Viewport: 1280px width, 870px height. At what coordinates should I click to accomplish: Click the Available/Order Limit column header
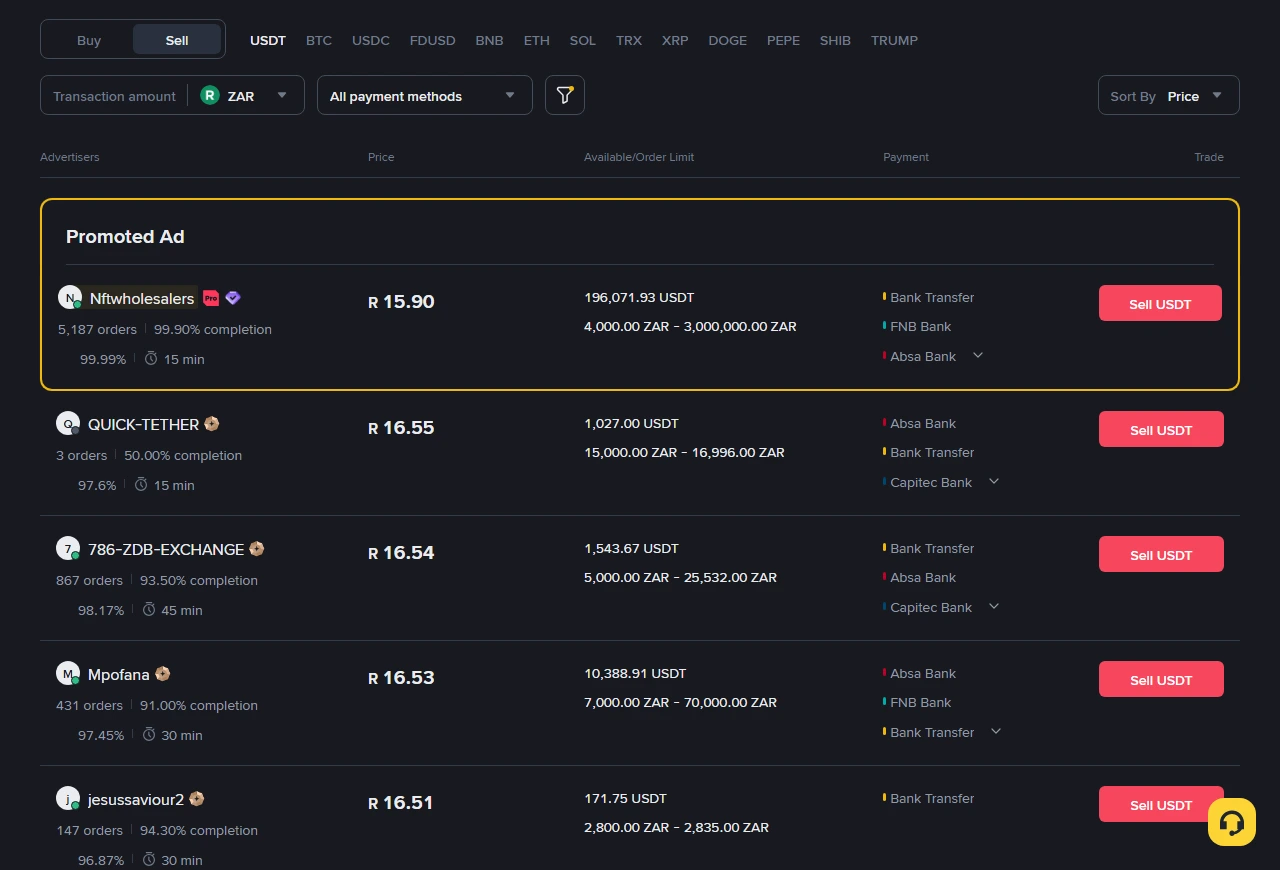[639, 157]
